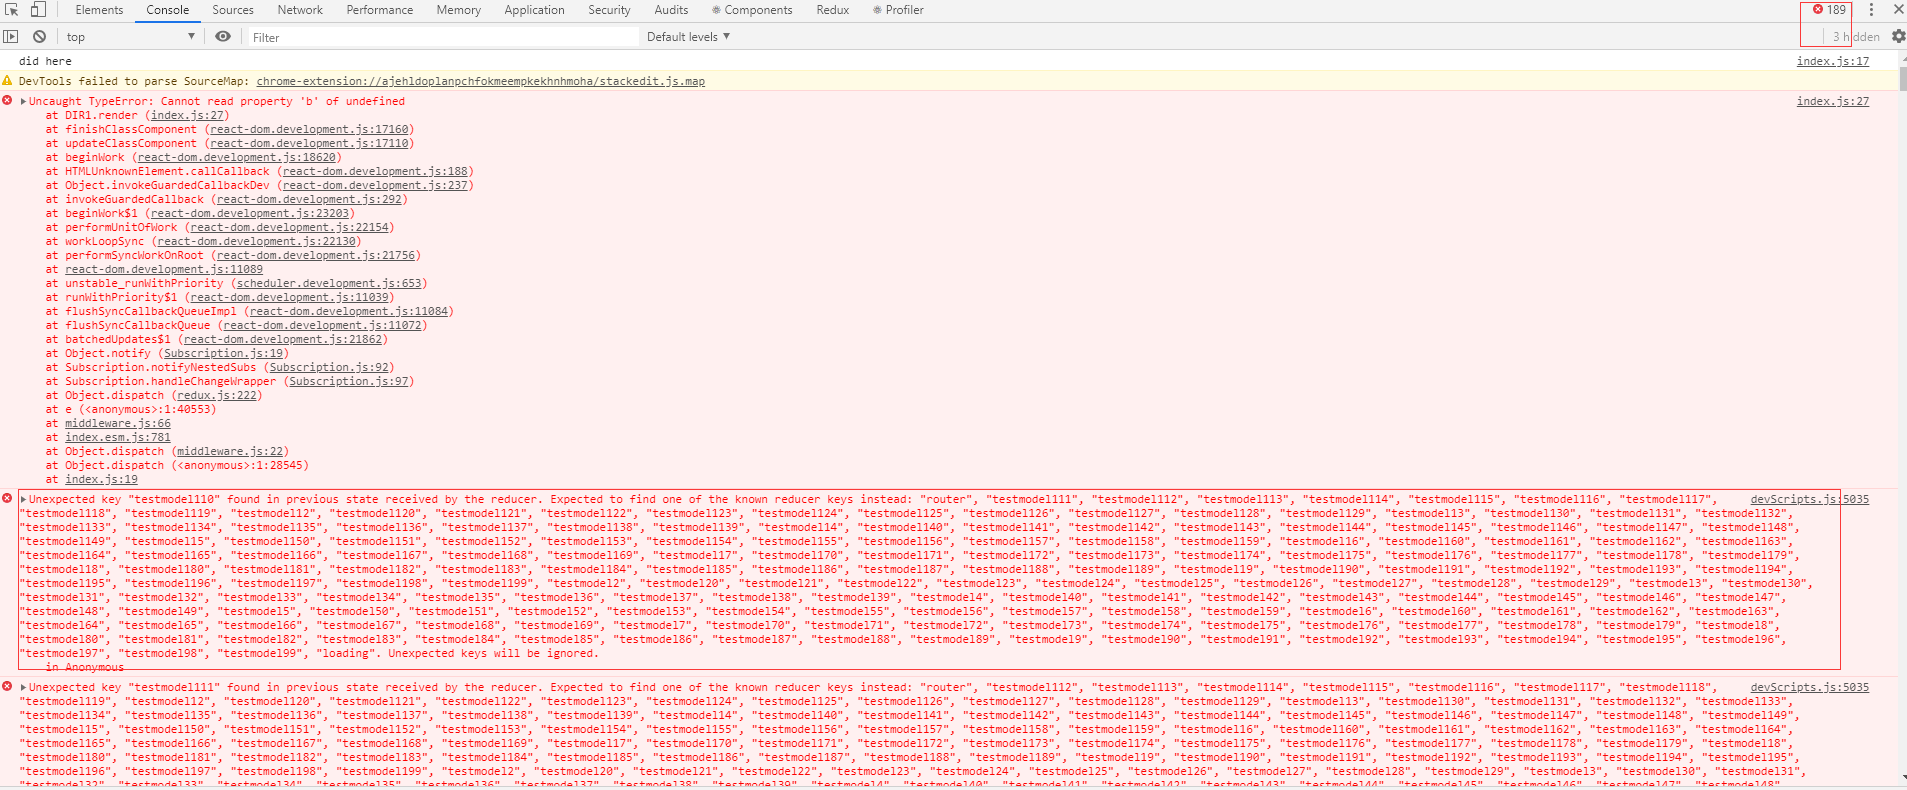This screenshot has width=1907, height=790.
Task: Open console settings gear
Action: point(1898,37)
